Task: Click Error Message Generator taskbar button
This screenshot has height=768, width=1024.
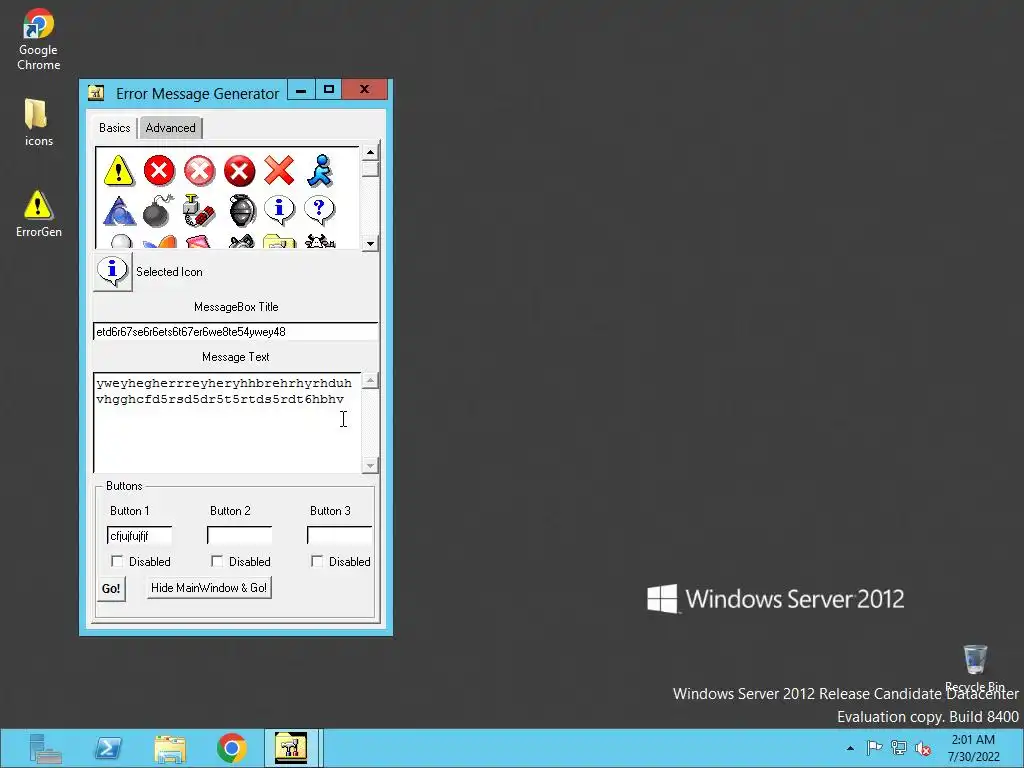Action: 291,748
